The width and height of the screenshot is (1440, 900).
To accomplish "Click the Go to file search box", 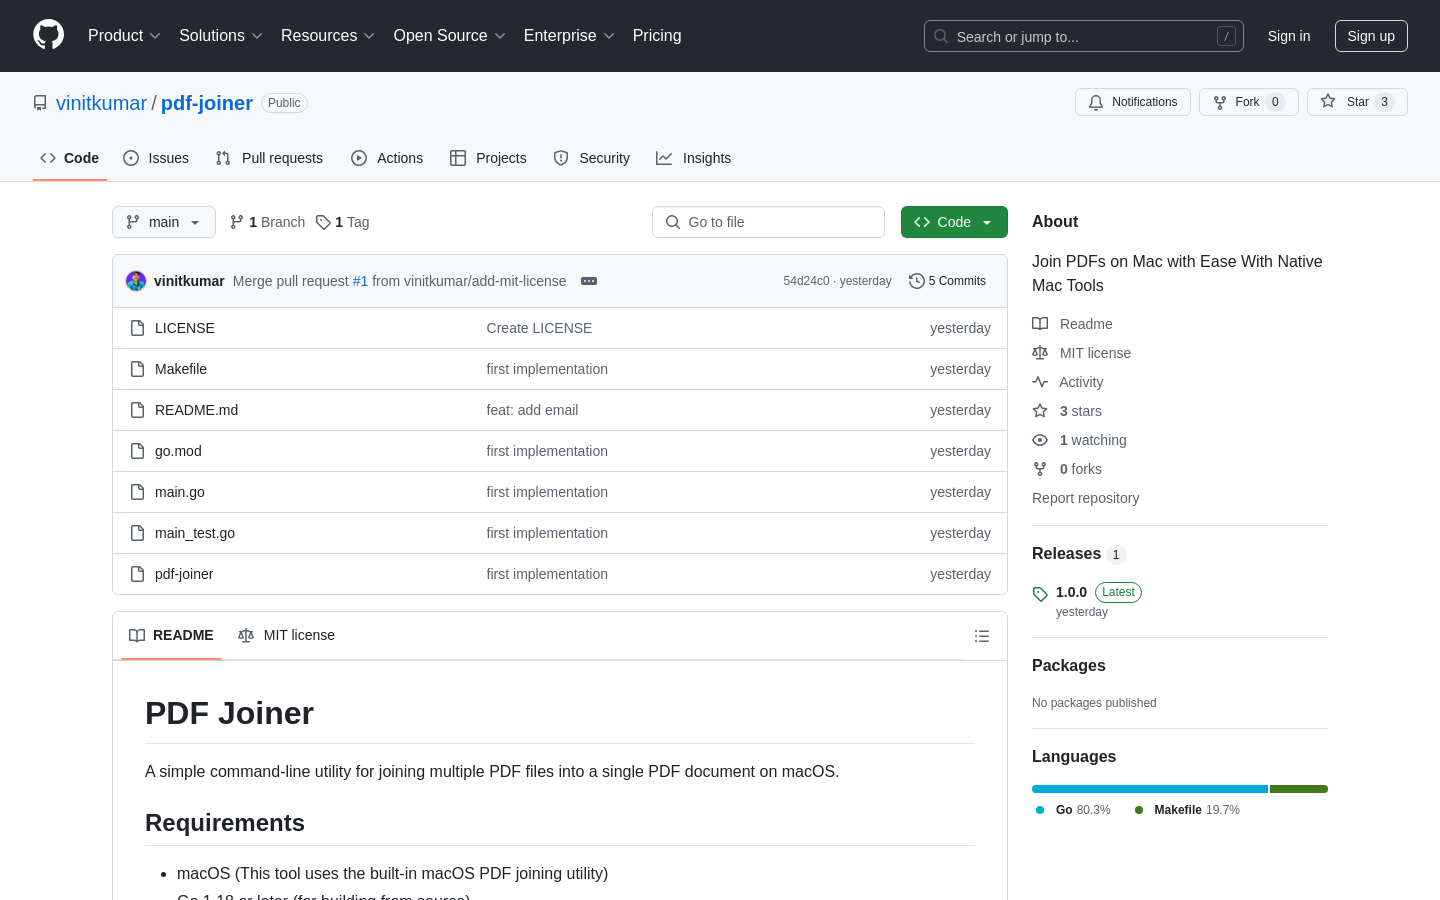I will coord(768,222).
